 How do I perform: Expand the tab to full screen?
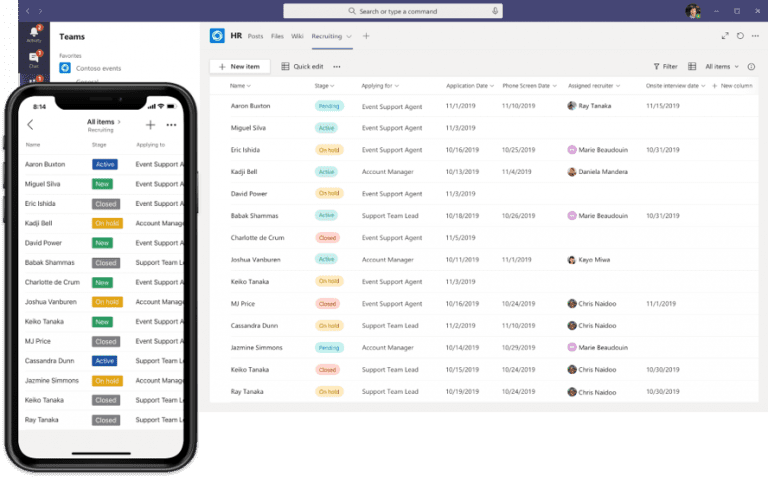pos(725,36)
